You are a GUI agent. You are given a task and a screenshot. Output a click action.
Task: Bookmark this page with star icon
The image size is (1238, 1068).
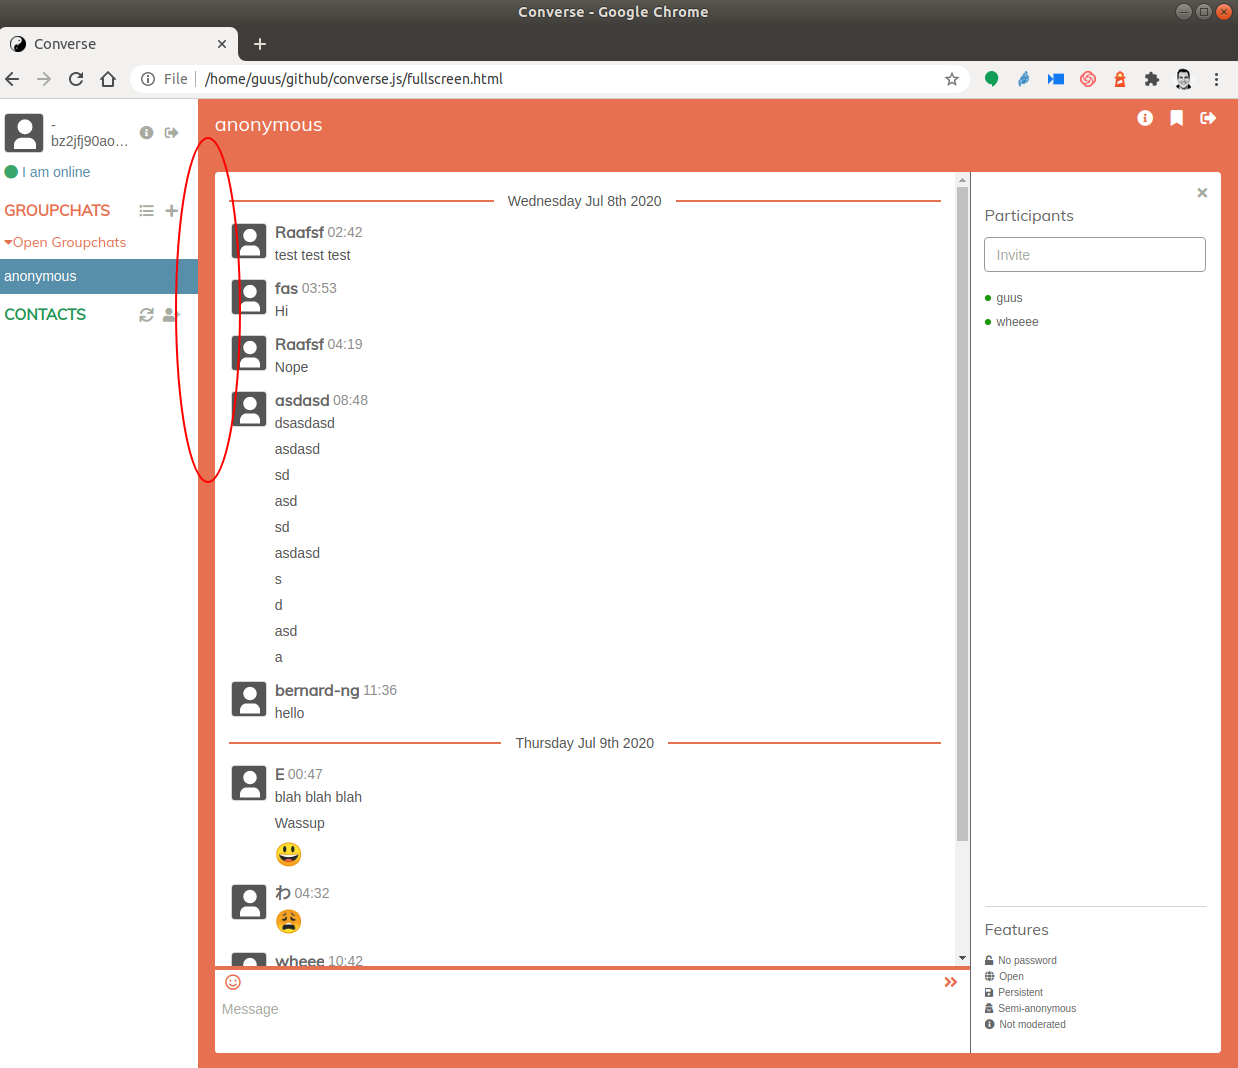[x=952, y=79]
